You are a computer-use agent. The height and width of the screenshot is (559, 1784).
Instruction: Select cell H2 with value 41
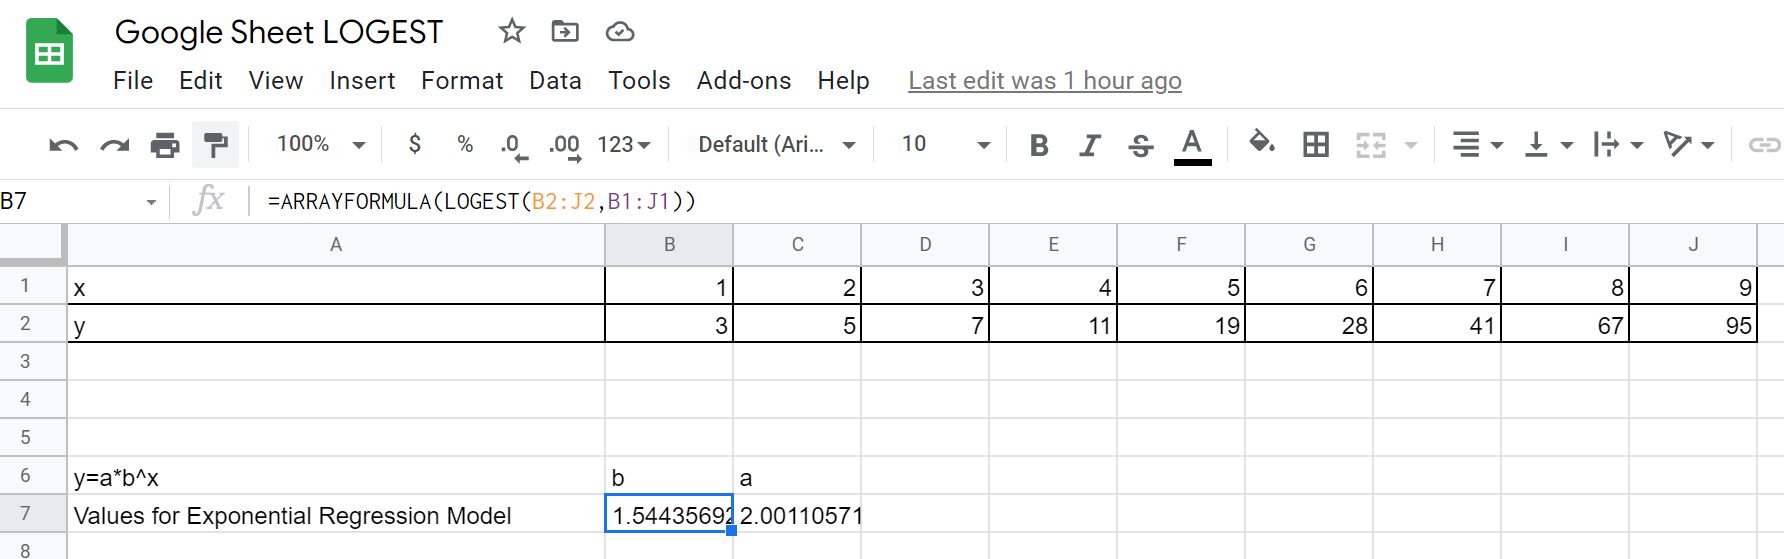[x=1437, y=324]
